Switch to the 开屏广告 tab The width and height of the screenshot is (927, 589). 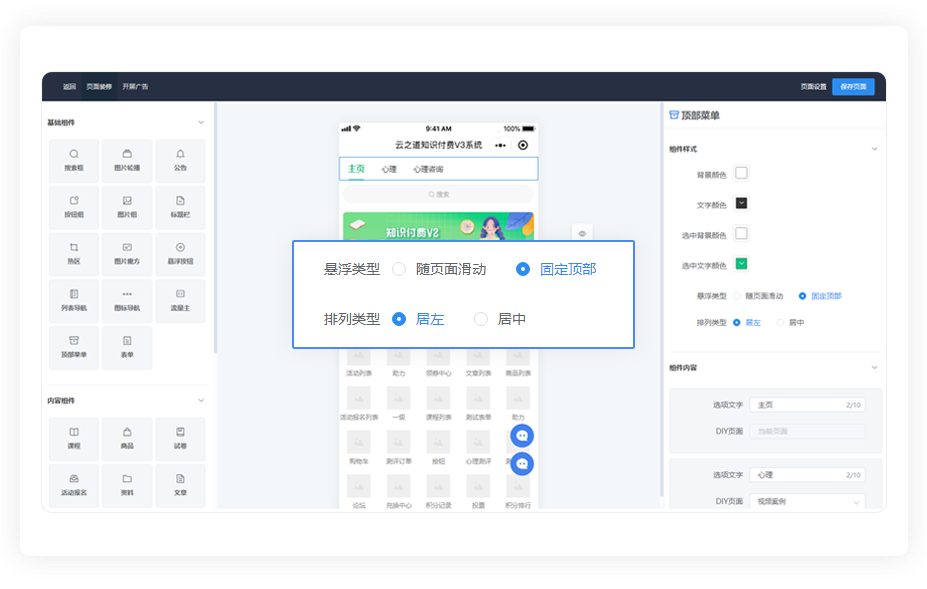coord(135,86)
